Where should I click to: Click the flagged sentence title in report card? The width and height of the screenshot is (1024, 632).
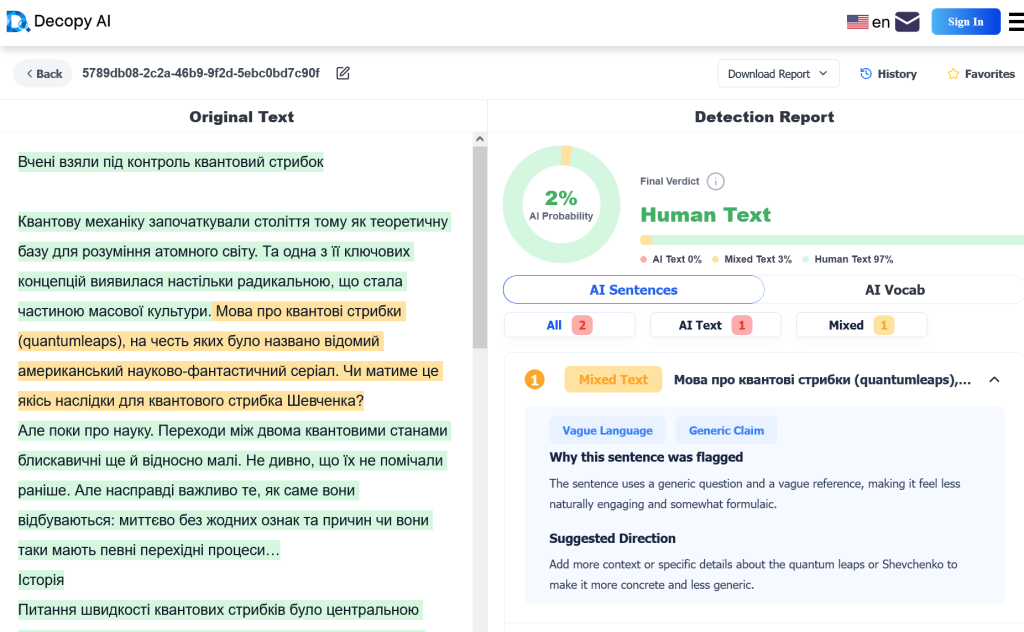click(822, 379)
